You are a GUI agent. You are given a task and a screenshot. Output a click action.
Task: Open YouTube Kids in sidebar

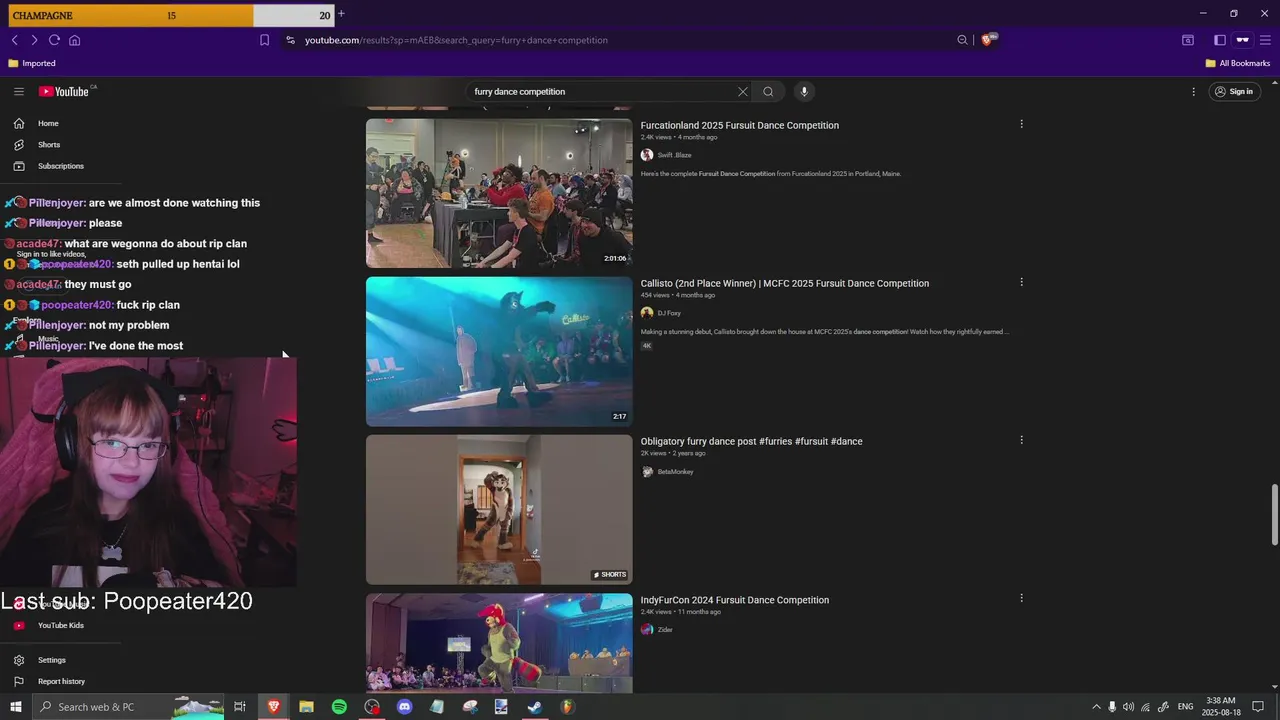coord(60,625)
